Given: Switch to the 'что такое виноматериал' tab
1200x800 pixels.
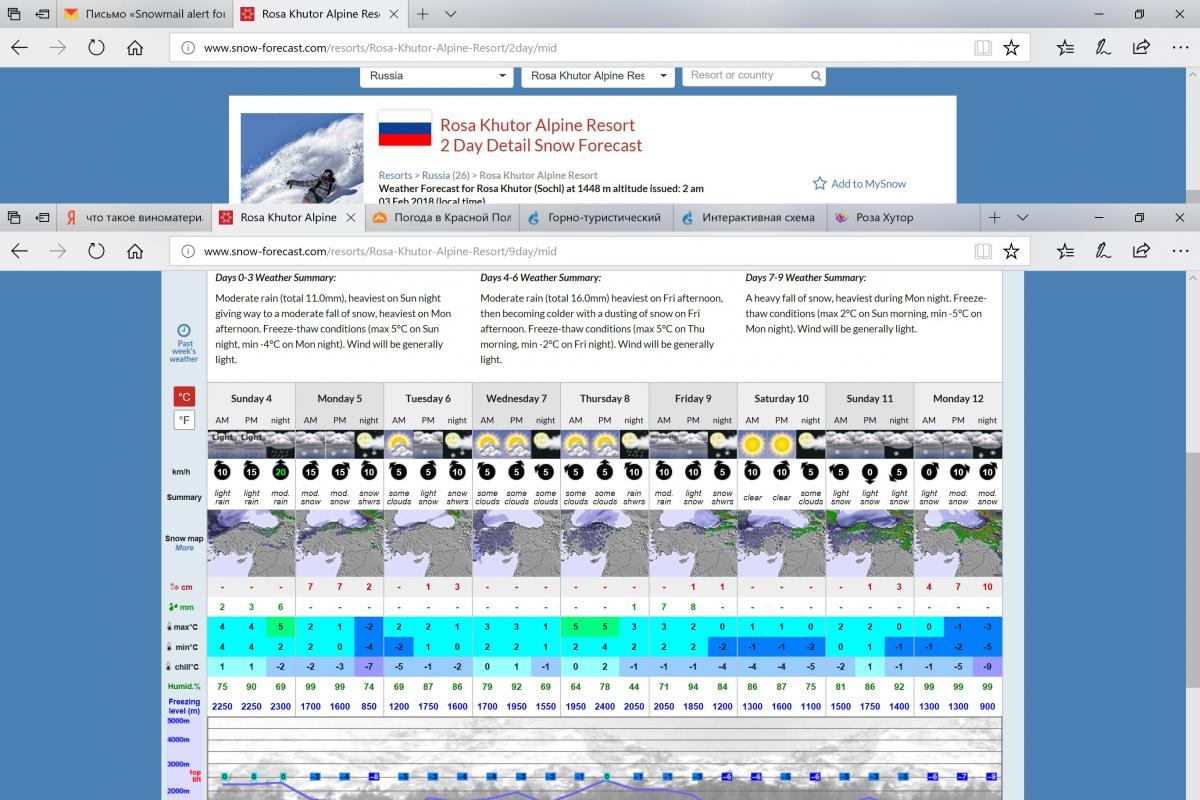Looking at the screenshot, I should point(134,217).
